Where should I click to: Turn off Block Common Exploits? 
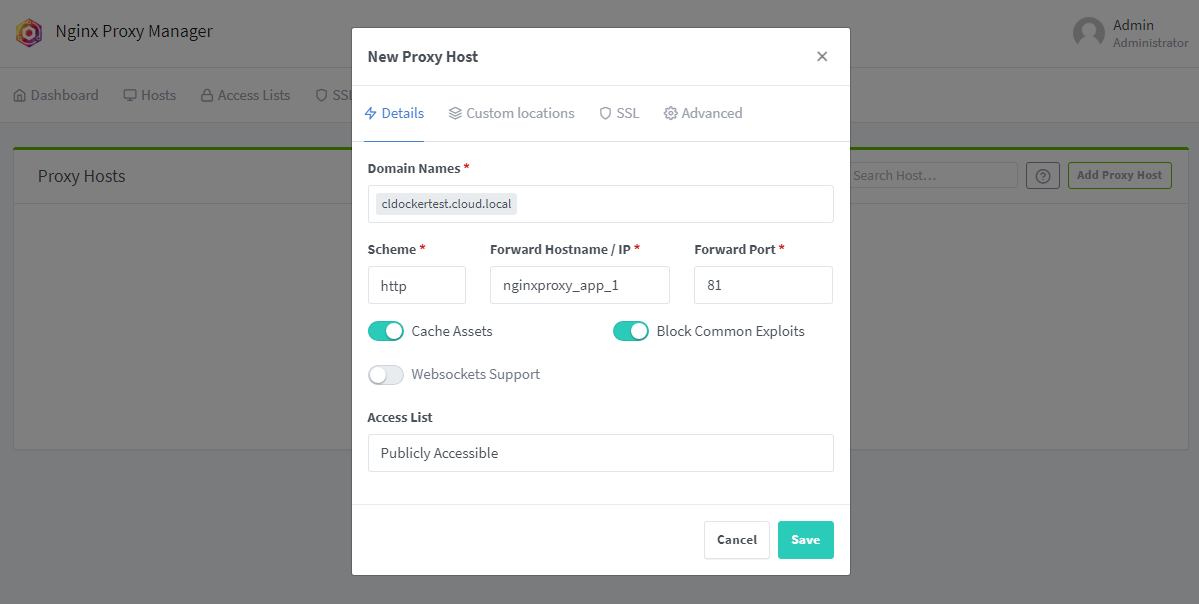tap(631, 330)
